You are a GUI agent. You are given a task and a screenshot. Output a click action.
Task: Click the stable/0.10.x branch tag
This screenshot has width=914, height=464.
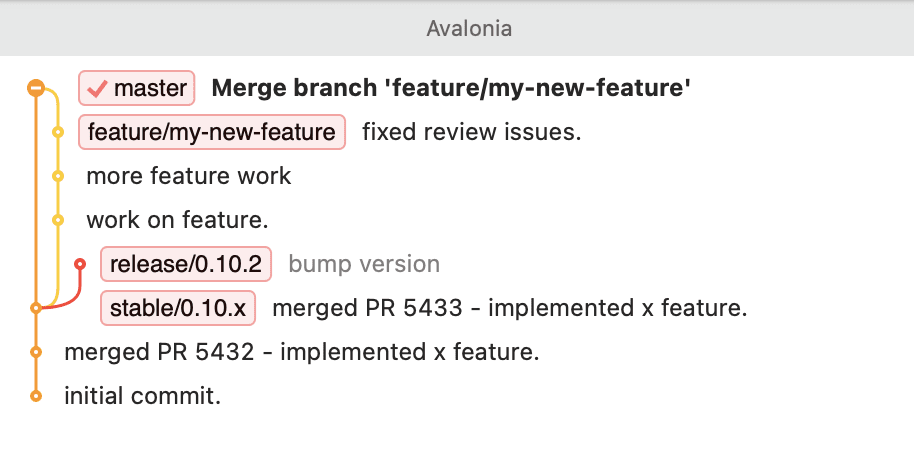coord(178,309)
